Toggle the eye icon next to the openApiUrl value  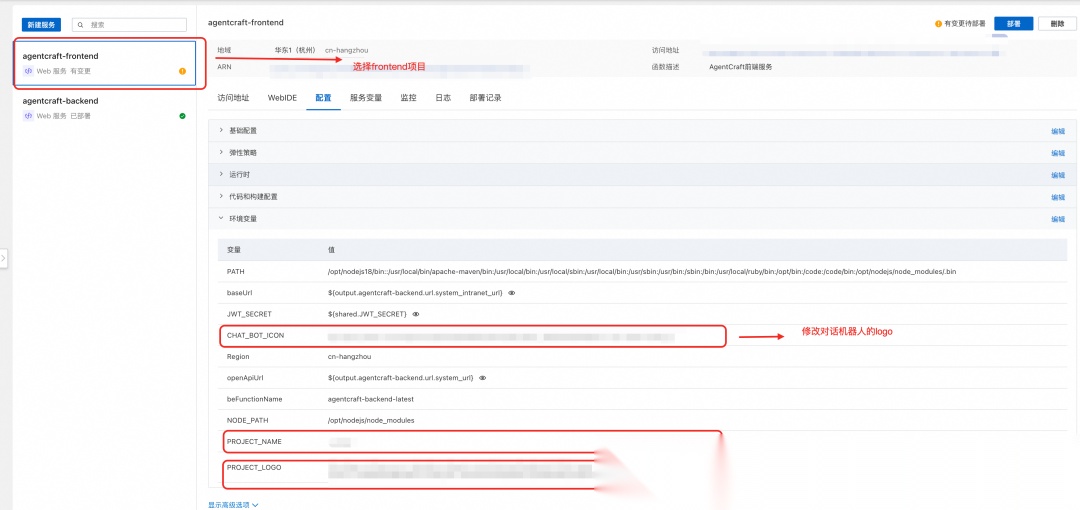tap(483, 378)
